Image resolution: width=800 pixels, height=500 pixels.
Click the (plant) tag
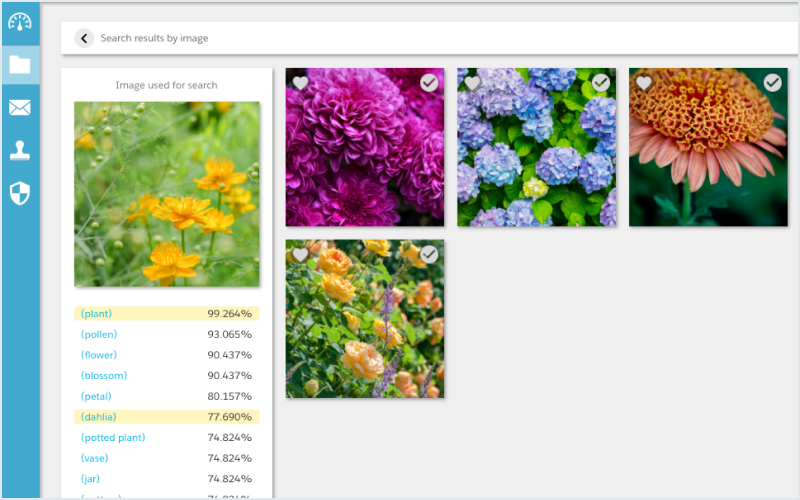96,314
